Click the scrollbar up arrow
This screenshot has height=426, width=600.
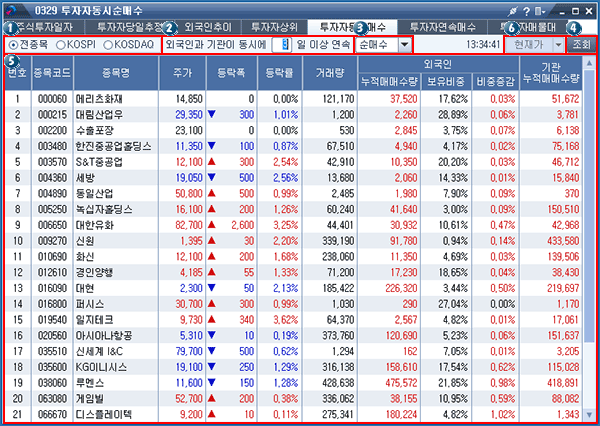click(x=590, y=61)
